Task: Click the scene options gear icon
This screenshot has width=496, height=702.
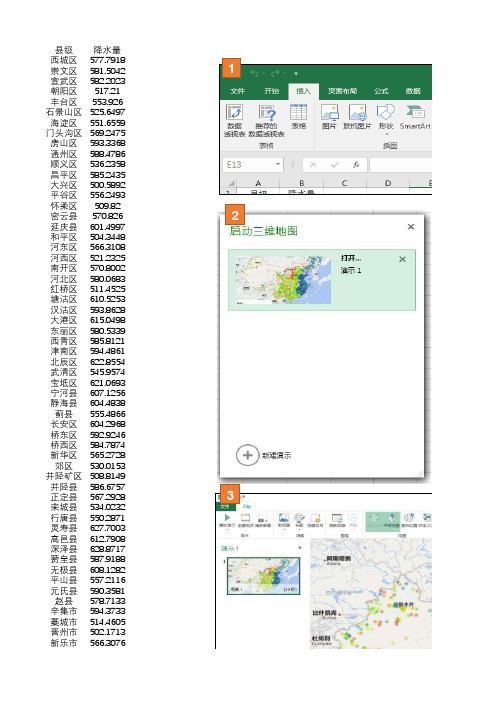Action: pyautogui.click(x=315, y=520)
